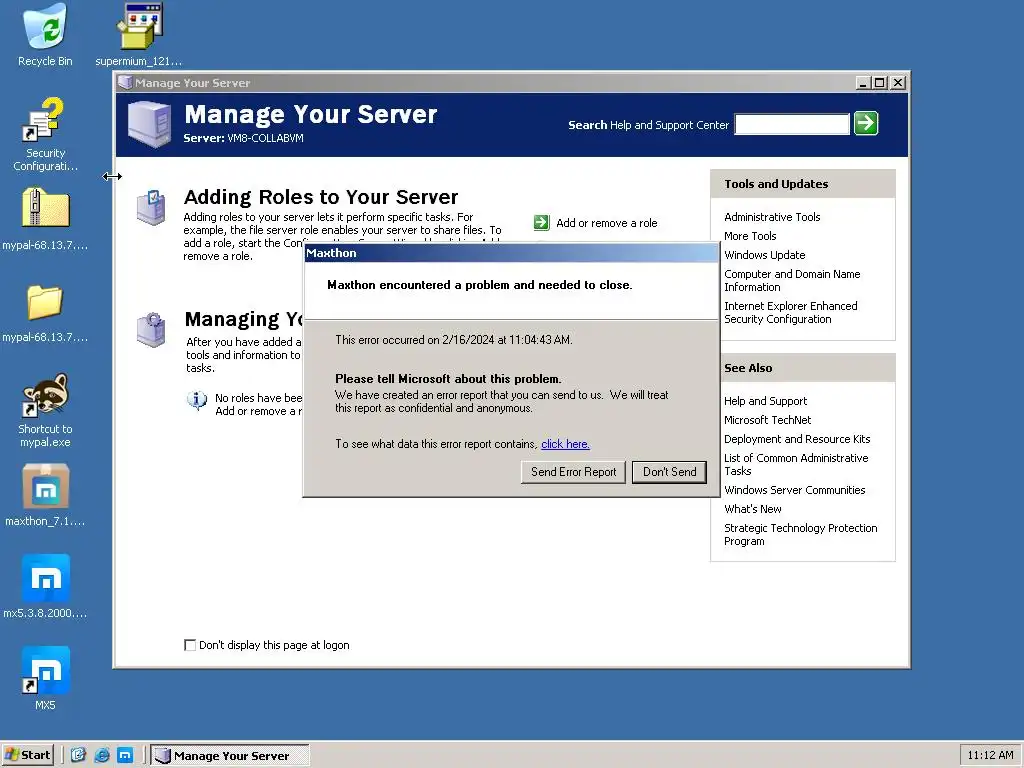Open Windows Update link
The image size is (1024, 768).
pos(764,255)
